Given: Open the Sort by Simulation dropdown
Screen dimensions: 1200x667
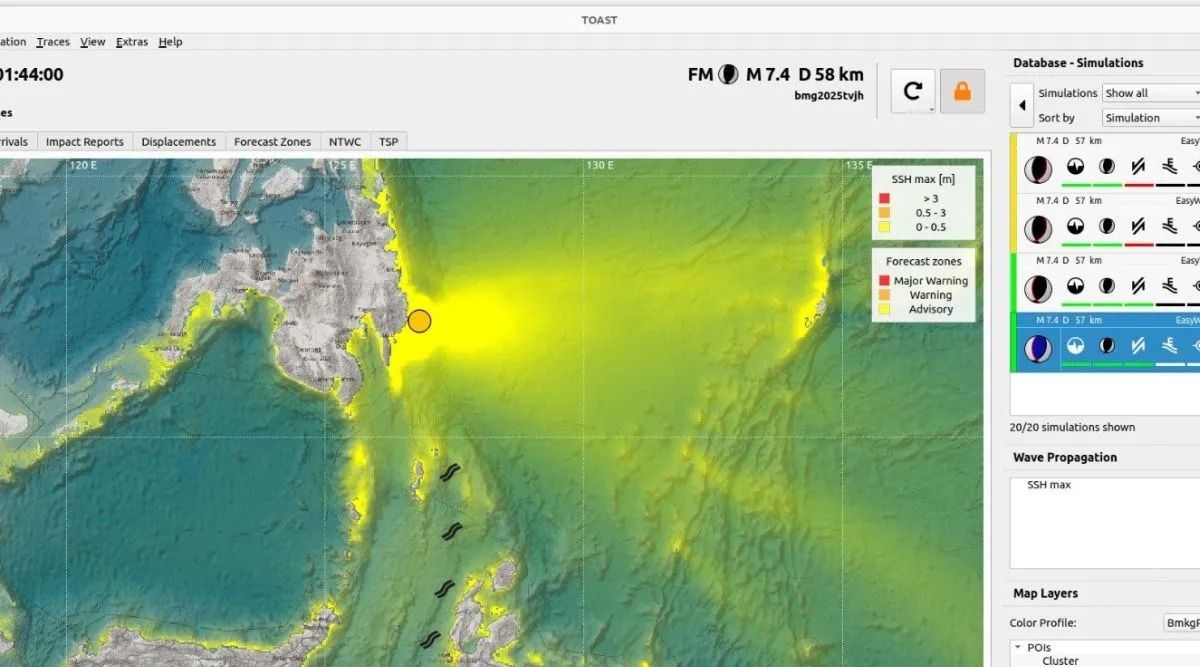Looking at the screenshot, I should pos(1150,117).
